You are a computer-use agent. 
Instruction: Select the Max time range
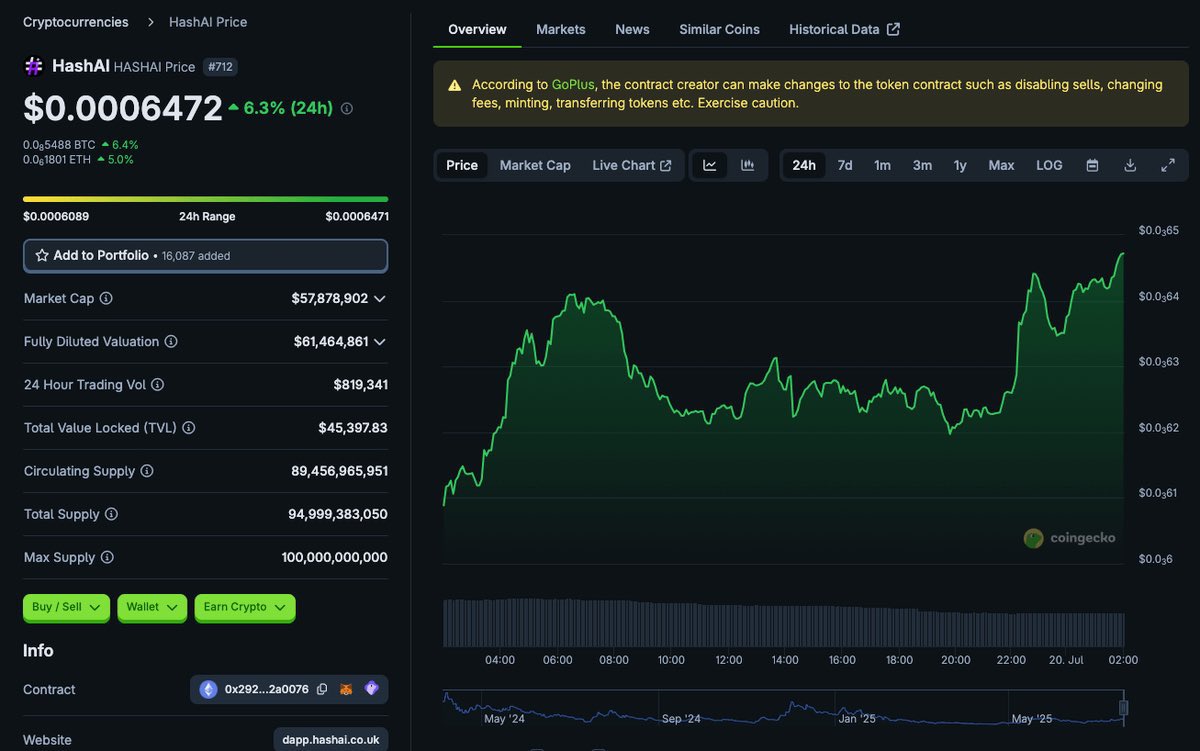pos(1001,165)
